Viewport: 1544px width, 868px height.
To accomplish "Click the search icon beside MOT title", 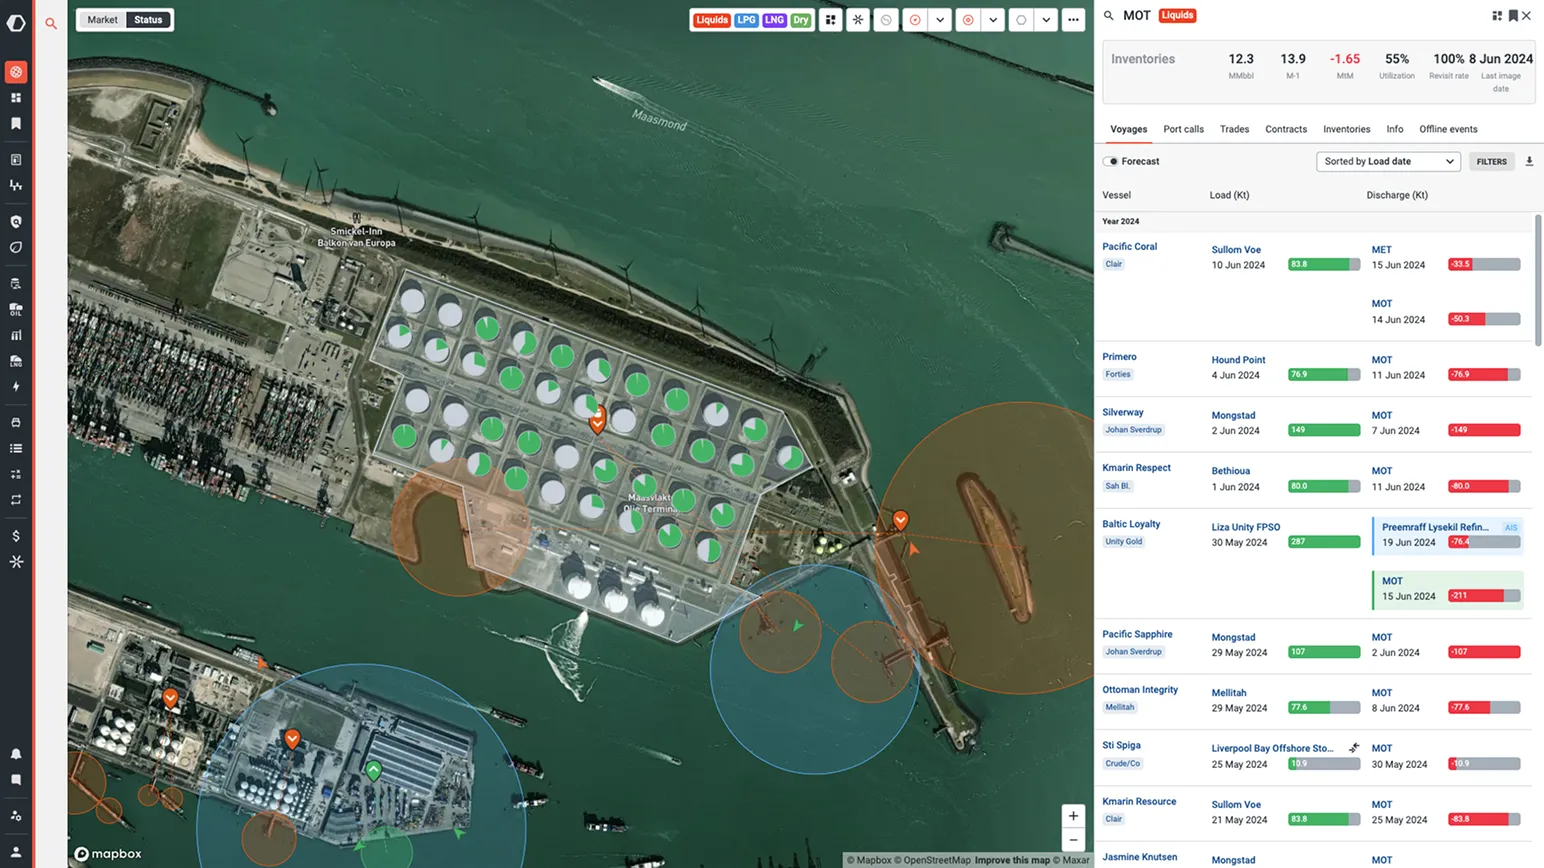I will click(x=1109, y=15).
